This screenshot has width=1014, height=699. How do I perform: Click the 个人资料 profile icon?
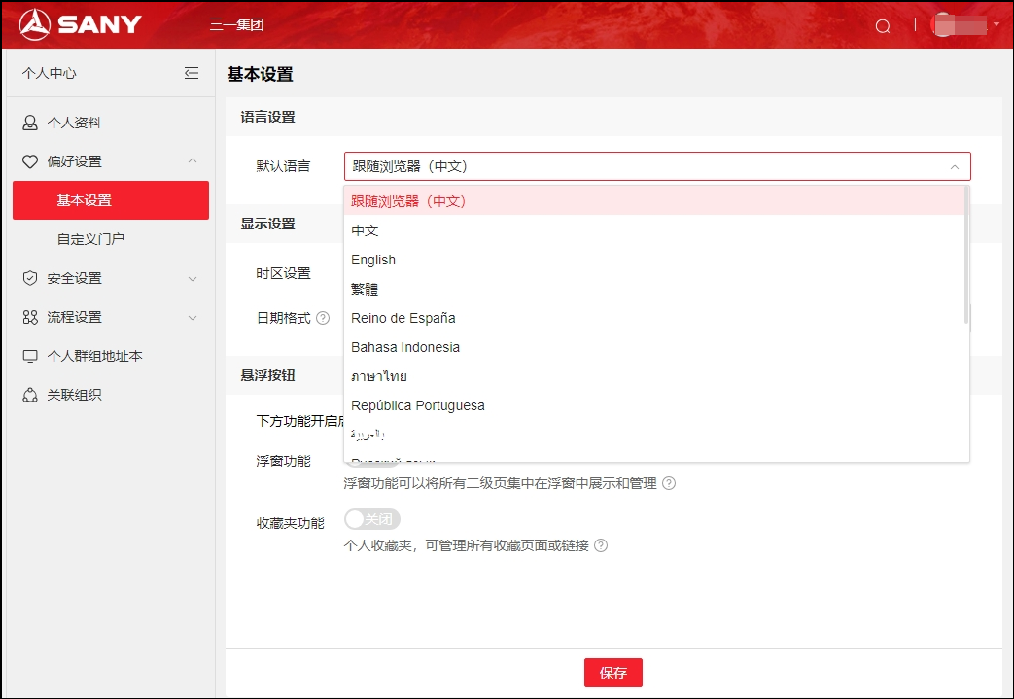click(x=30, y=123)
